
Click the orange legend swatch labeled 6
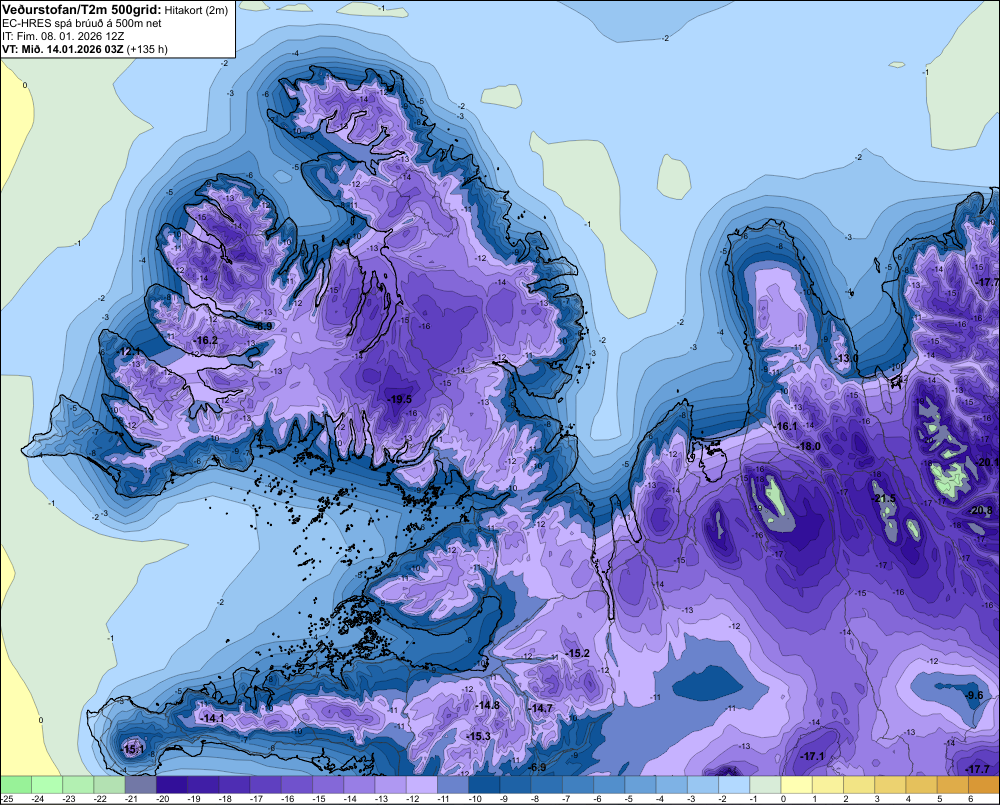(985, 785)
